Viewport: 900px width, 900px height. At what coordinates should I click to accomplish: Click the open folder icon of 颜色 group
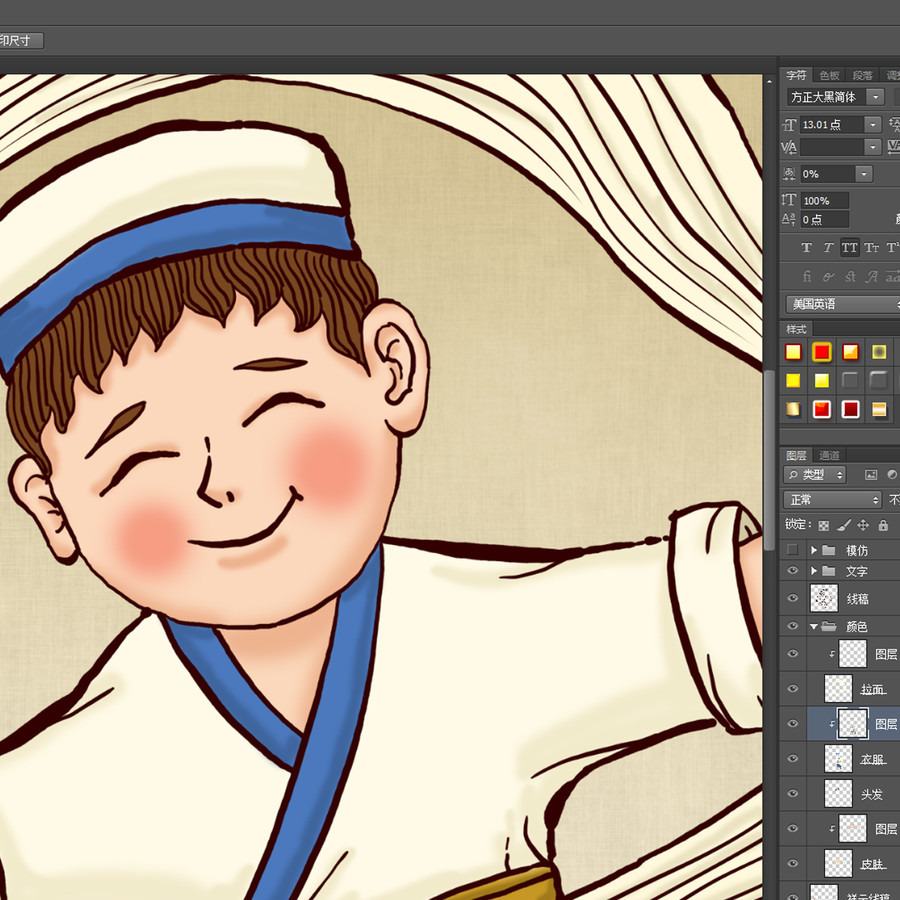829,626
